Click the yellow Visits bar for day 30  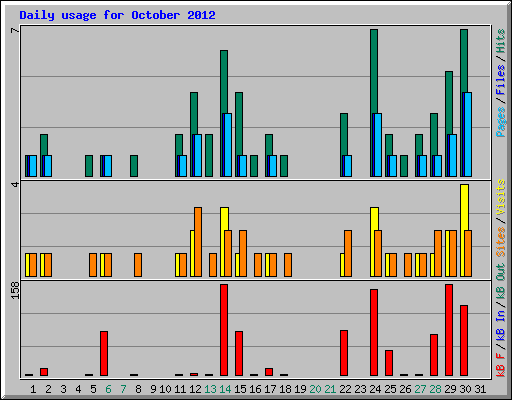[464, 207]
